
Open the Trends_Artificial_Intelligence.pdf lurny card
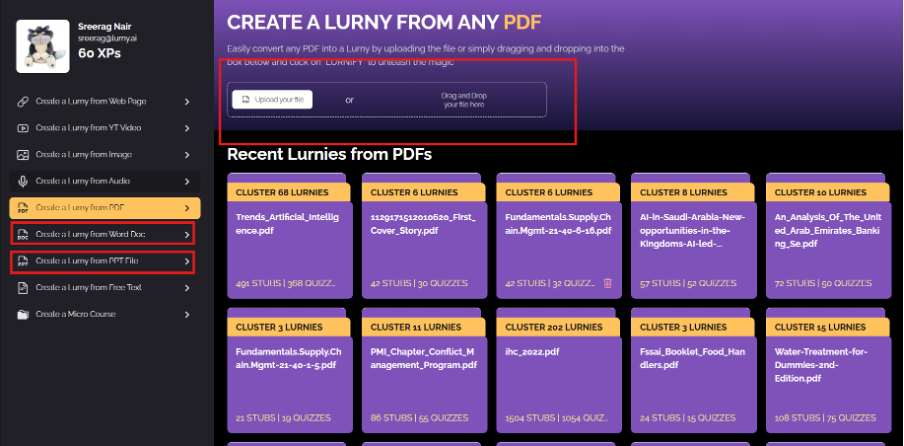[x=288, y=240]
